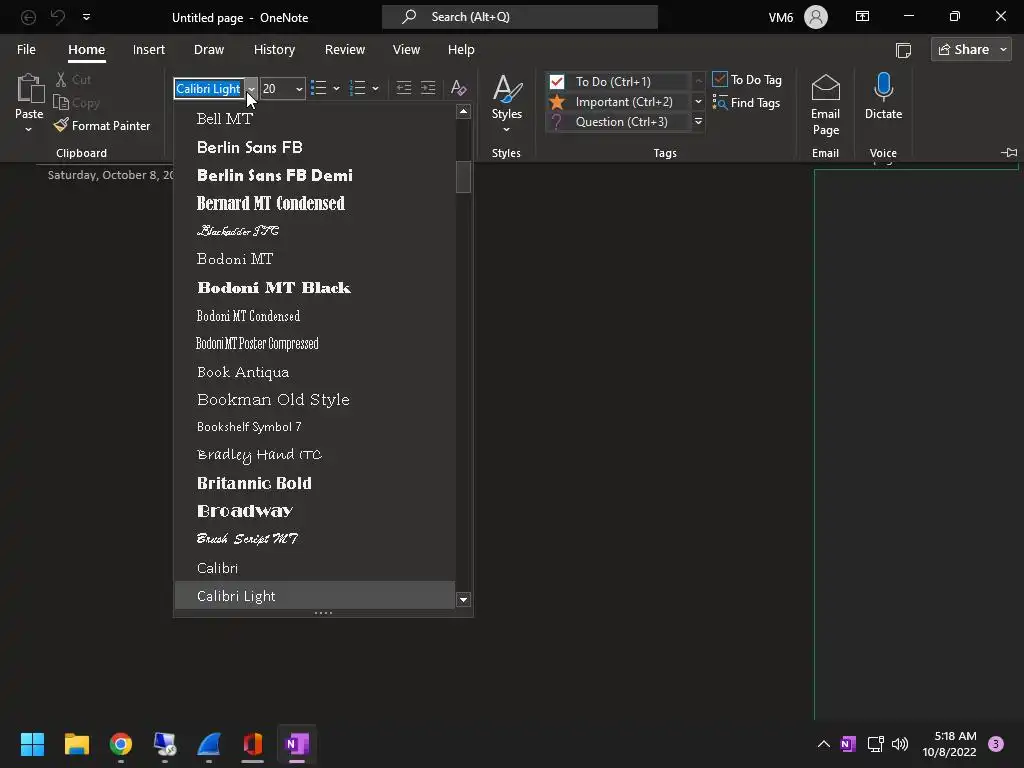
Task: Expand the Tags gallery more arrow
Action: pos(698,121)
